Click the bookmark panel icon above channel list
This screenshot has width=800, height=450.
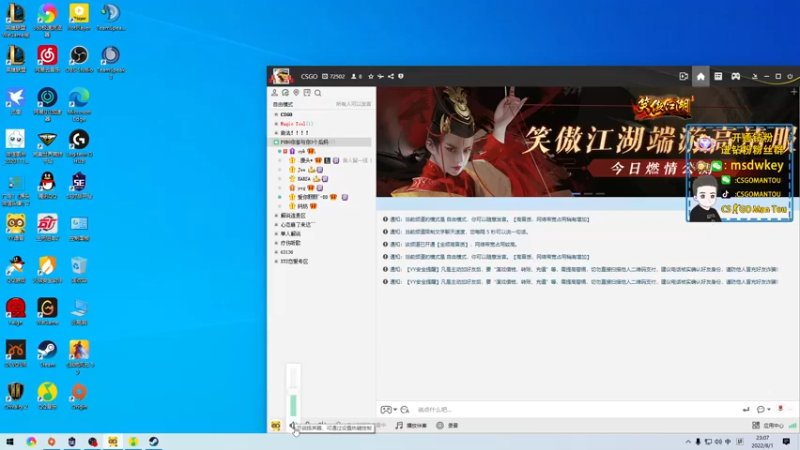coord(307,93)
